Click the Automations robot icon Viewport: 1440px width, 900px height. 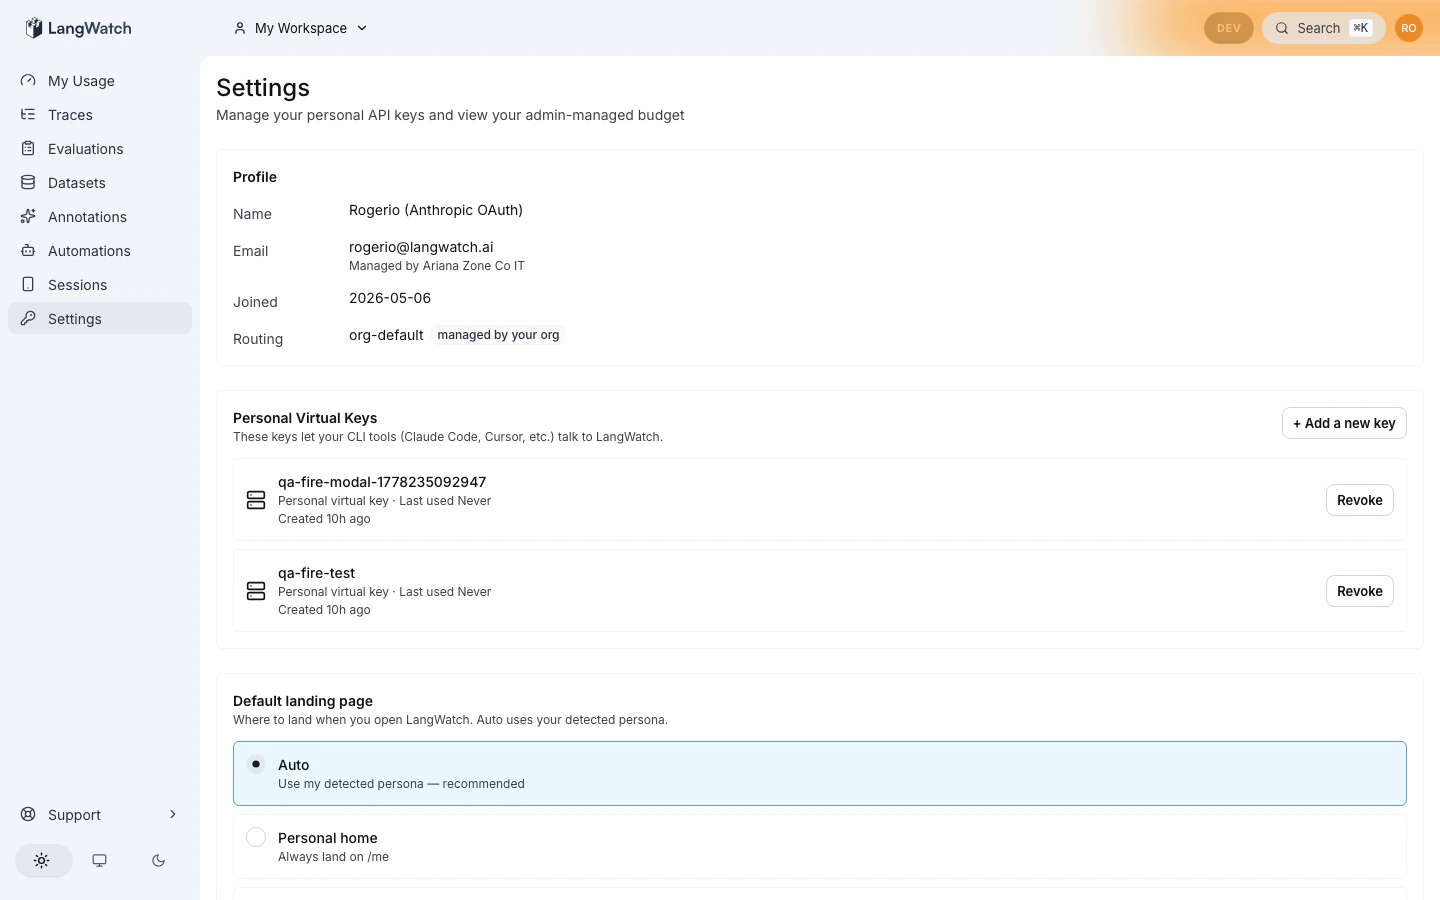(28, 250)
